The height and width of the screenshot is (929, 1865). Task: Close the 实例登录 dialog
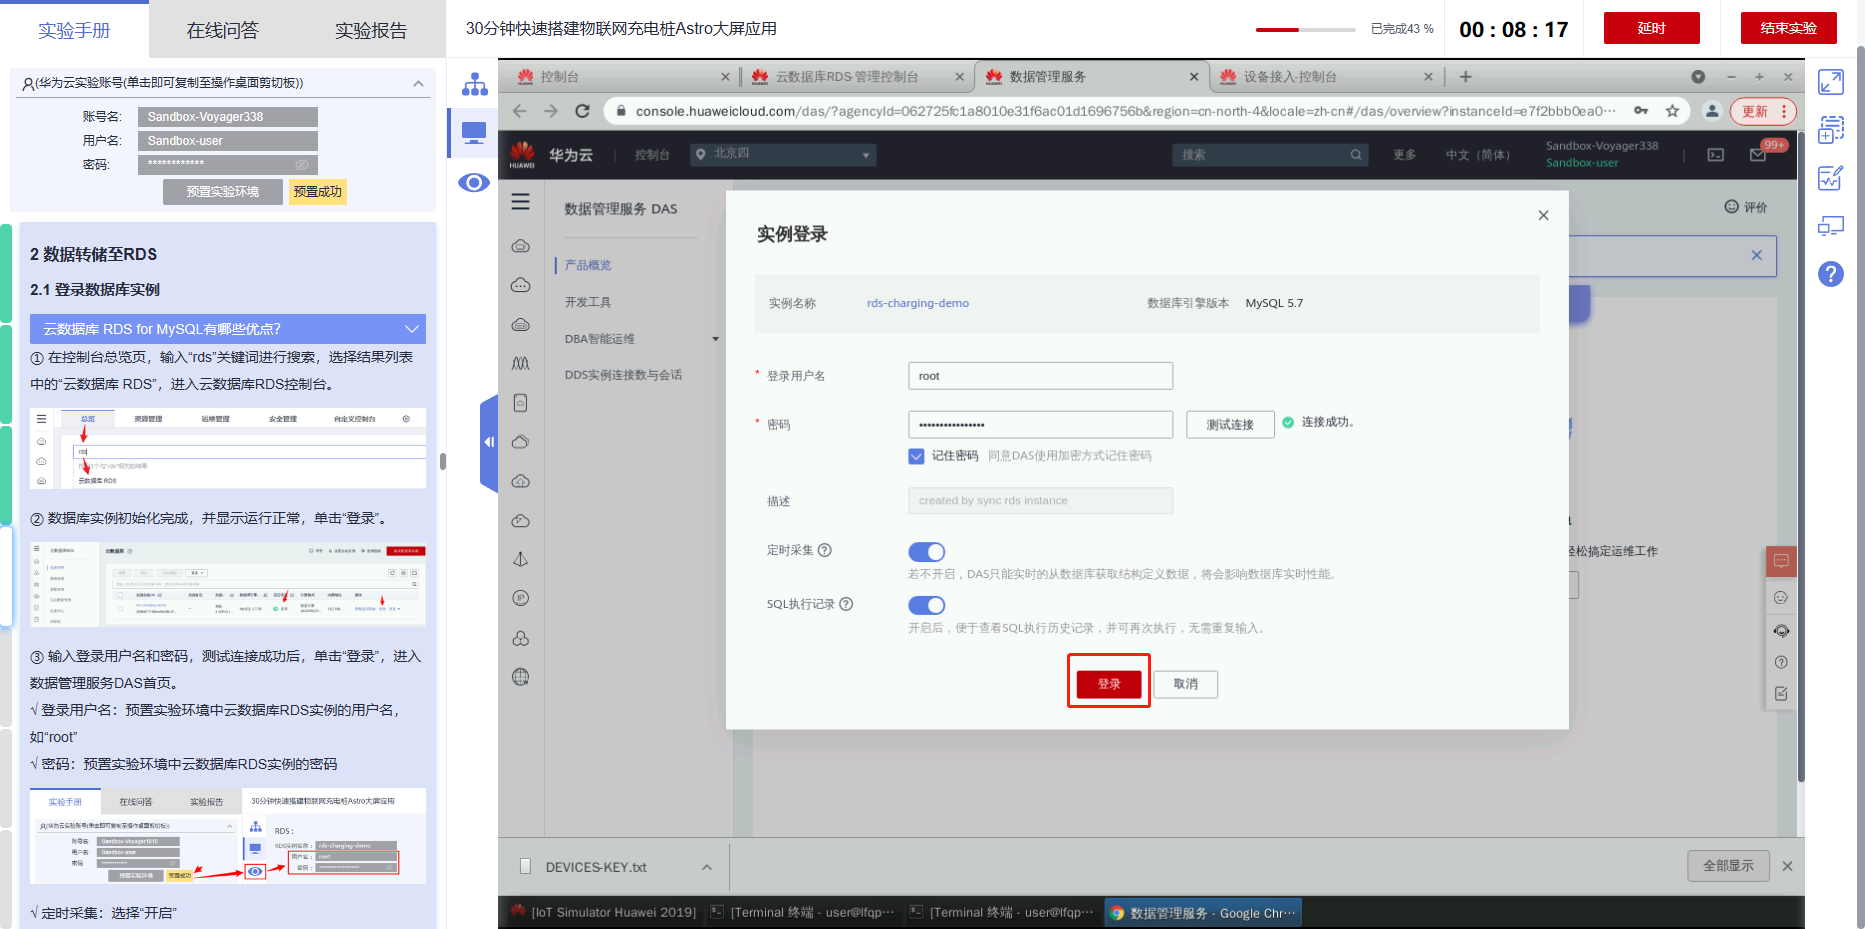(1543, 215)
